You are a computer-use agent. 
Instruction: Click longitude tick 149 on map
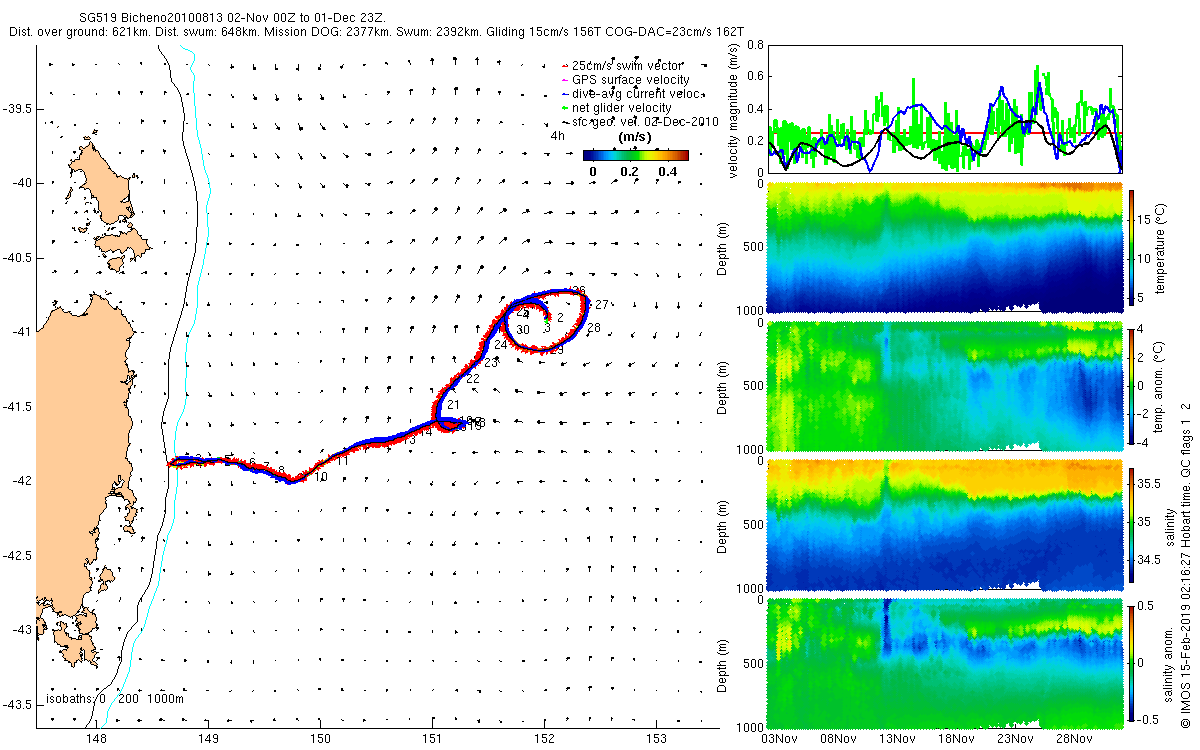click(208, 740)
